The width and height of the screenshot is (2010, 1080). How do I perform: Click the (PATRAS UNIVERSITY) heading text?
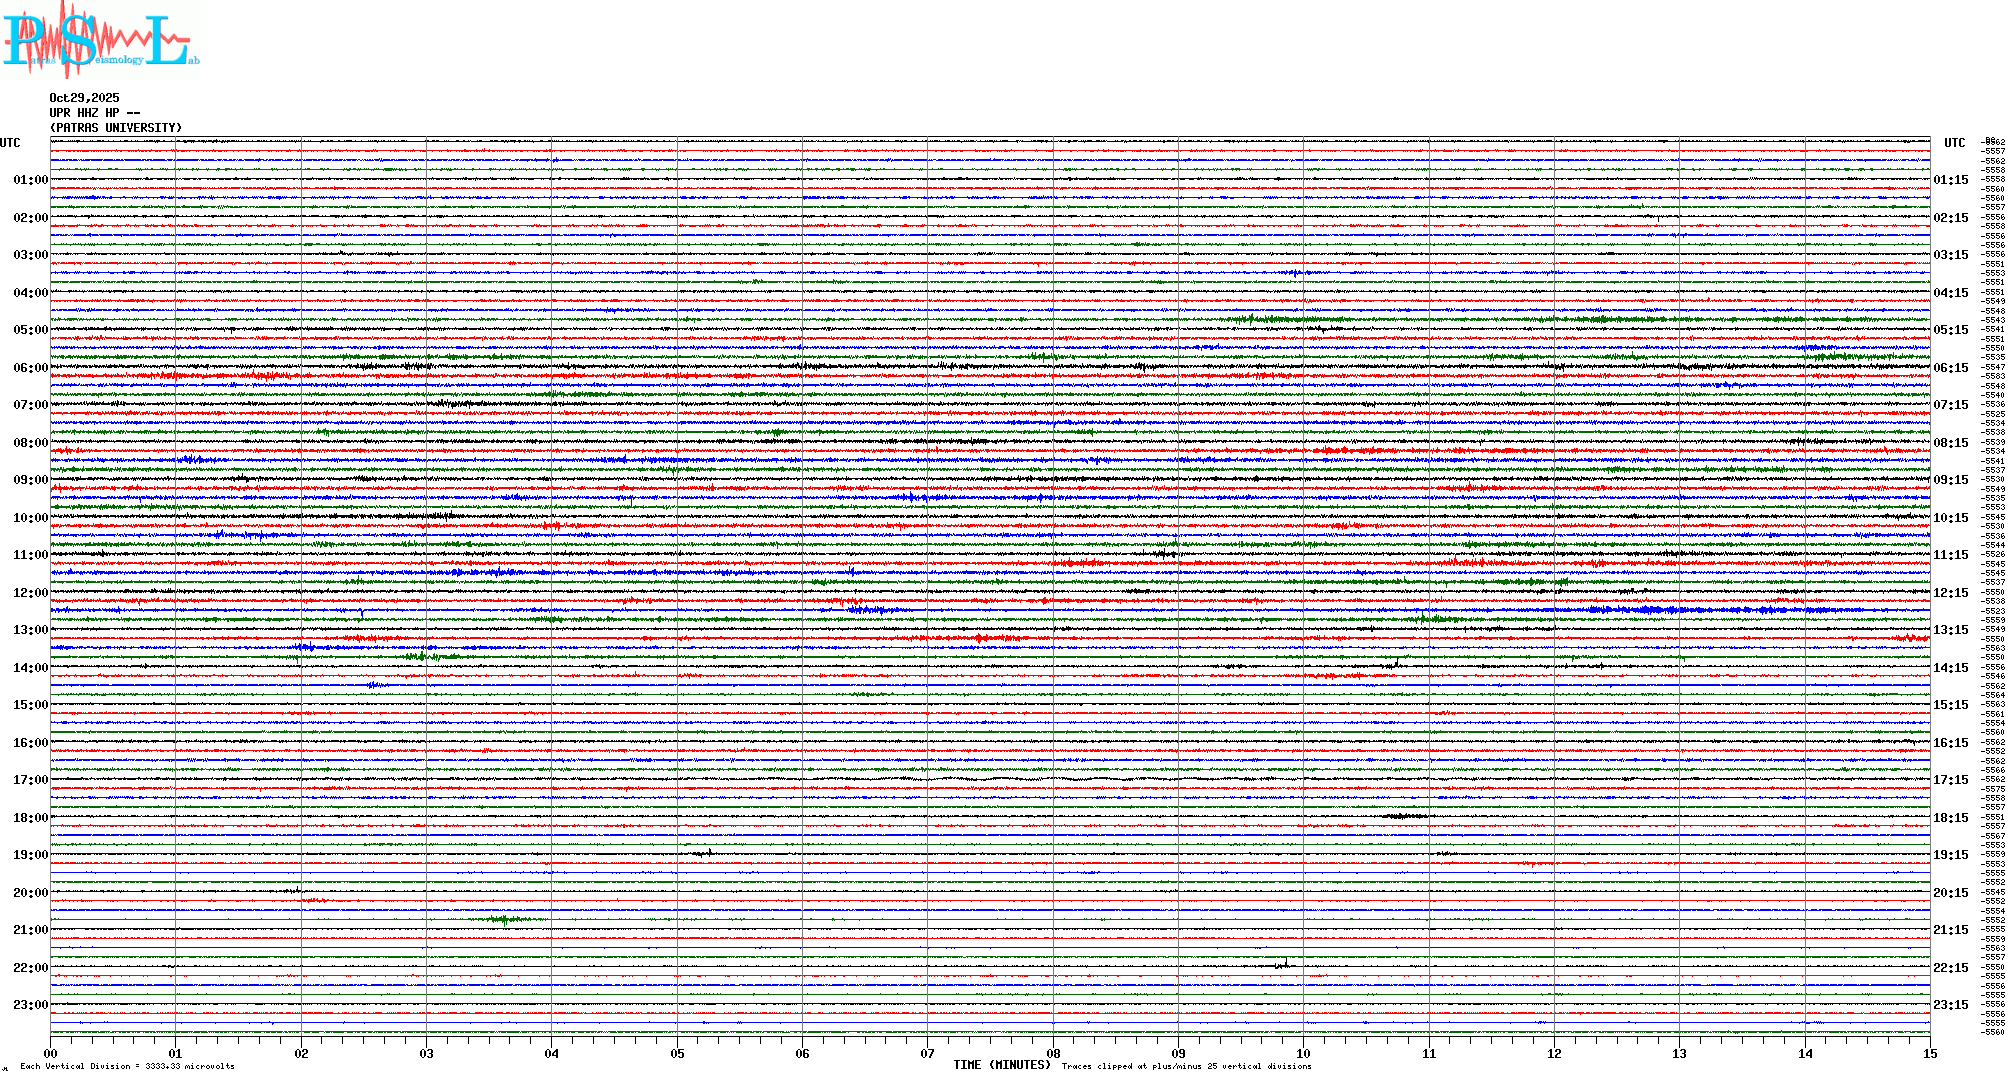(x=116, y=128)
